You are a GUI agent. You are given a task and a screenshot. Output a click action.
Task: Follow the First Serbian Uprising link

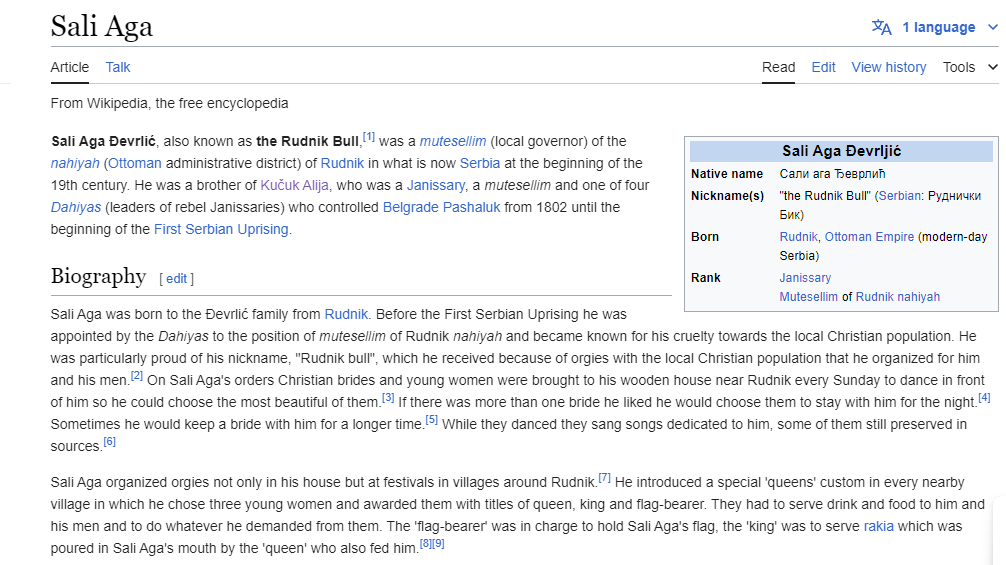[x=221, y=229]
